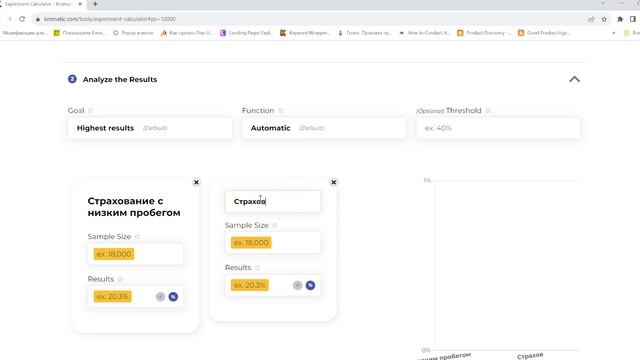Remove the Страхование с низким пробегом card
Viewport: 640px width, 360px height.
[x=196, y=182]
